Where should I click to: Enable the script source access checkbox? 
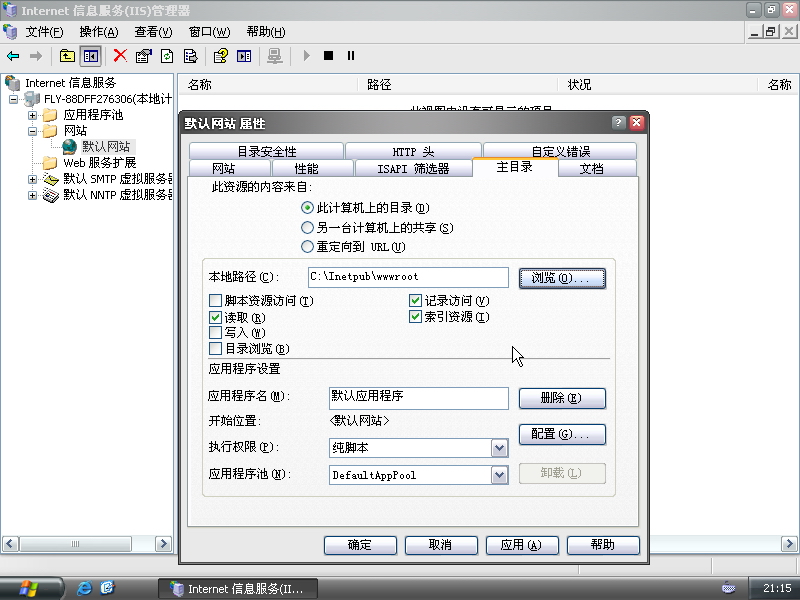click(x=215, y=301)
